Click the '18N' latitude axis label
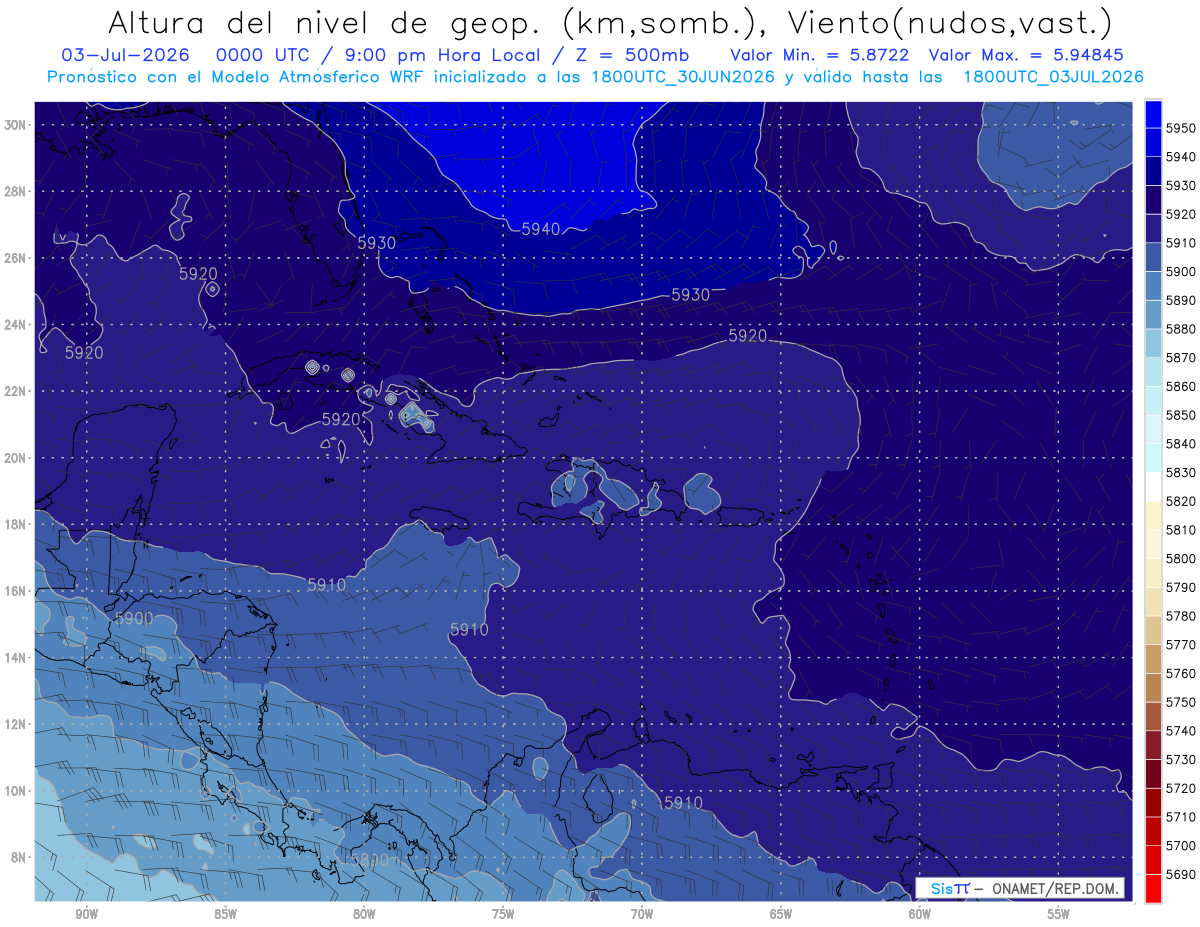 tap(15, 524)
